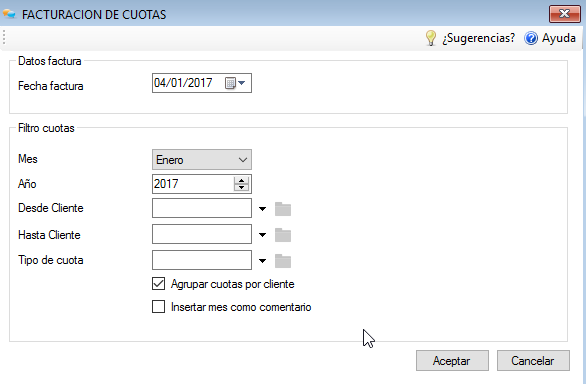Close the Facturacion de Cuotas window

tap(565, 14)
